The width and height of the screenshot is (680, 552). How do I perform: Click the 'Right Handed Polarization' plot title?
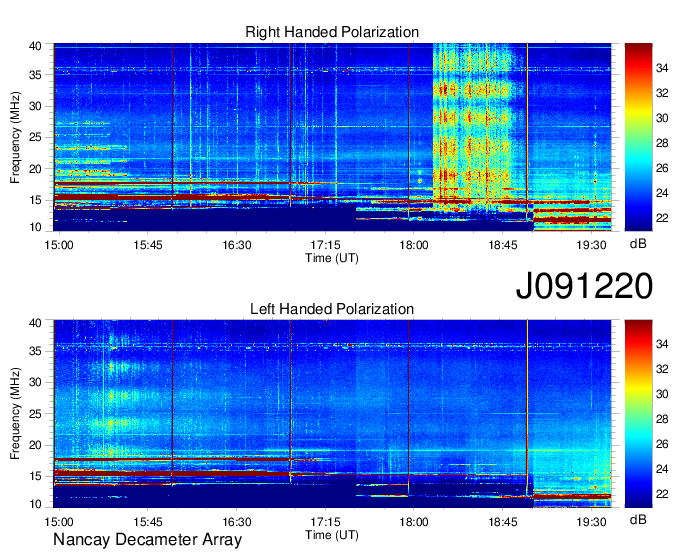(332, 32)
